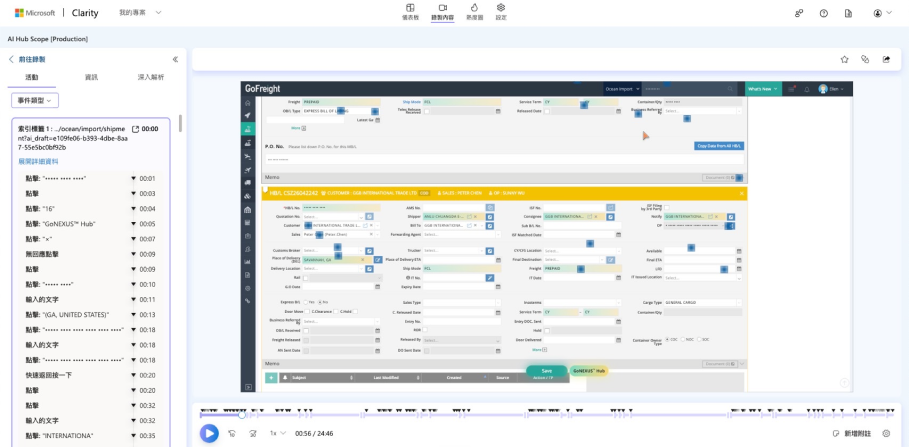Open the player settings gear icon
The width and height of the screenshot is (909, 447).
pos(886,433)
